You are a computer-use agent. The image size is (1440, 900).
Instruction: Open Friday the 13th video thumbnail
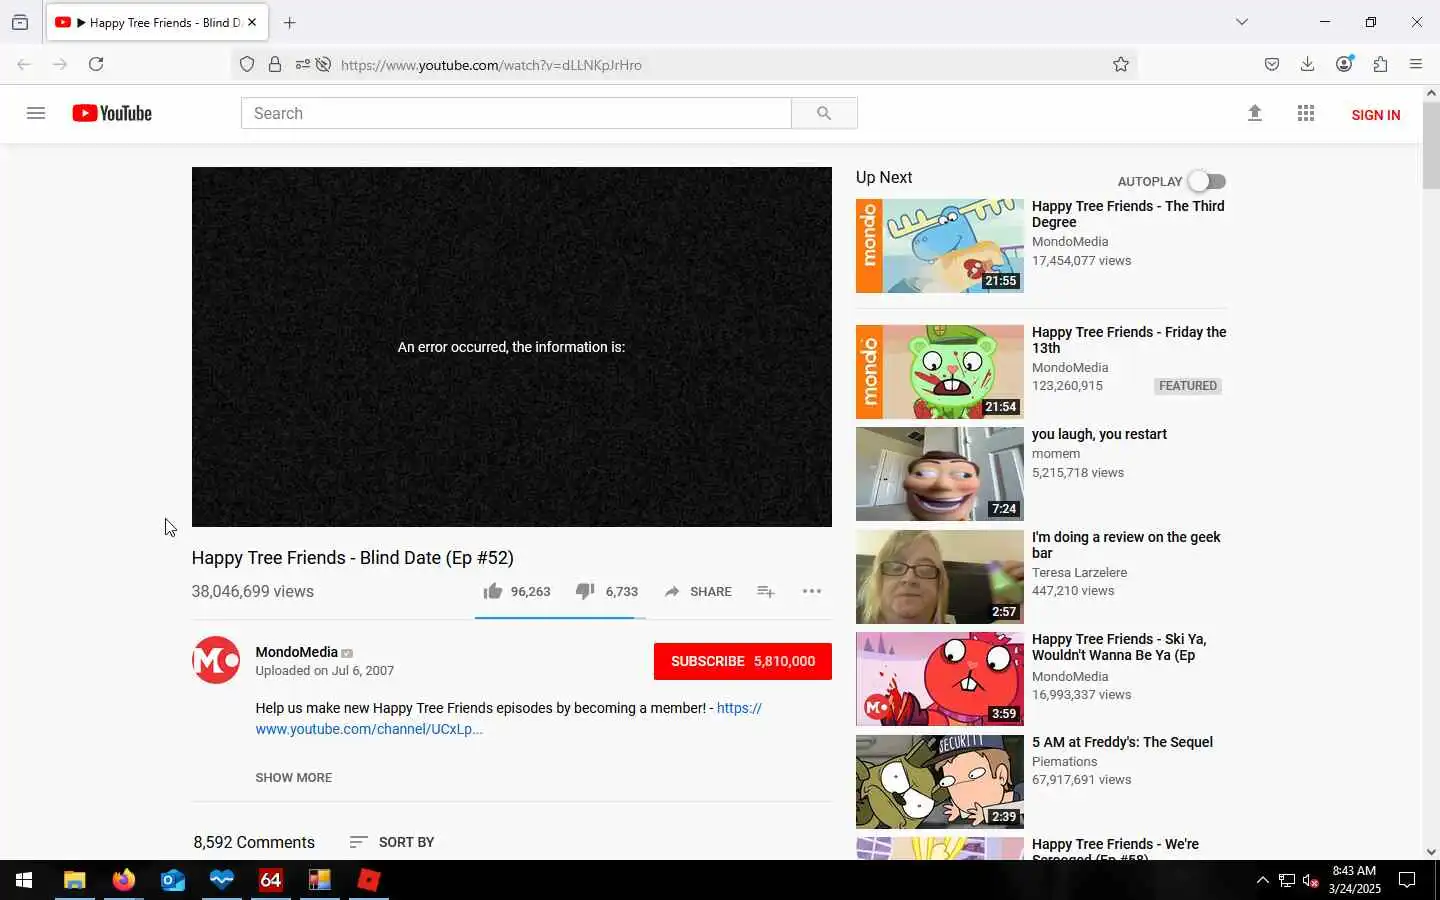coord(940,372)
